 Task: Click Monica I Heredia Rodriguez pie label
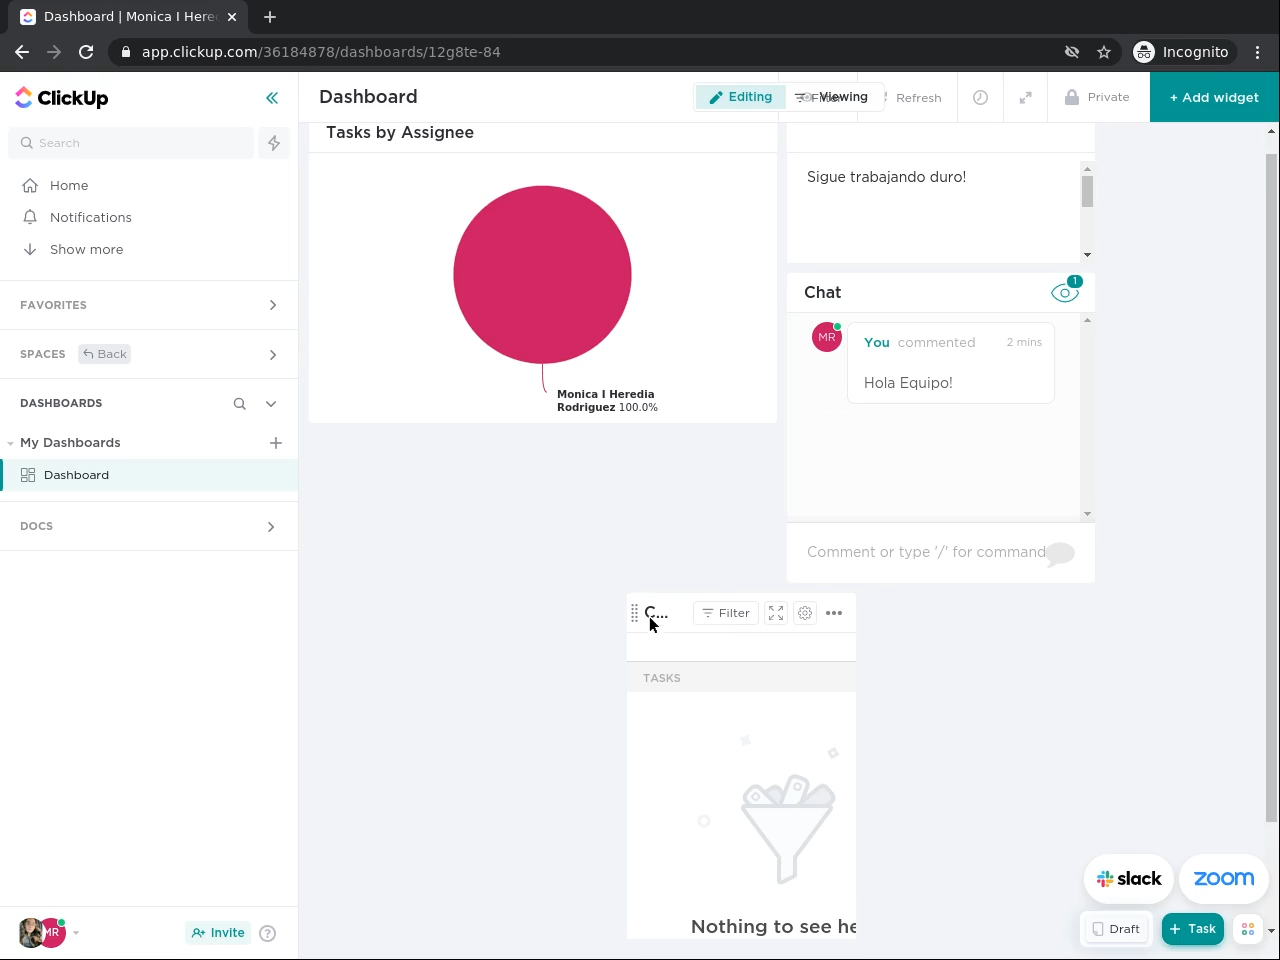[607, 401]
